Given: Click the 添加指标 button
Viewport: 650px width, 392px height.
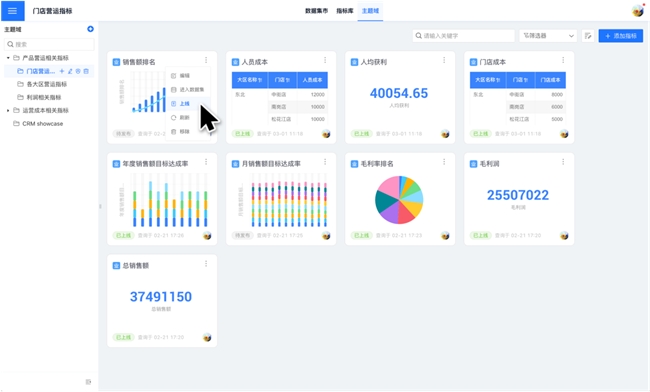Looking at the screenshot, I should (x=621, y=36).
